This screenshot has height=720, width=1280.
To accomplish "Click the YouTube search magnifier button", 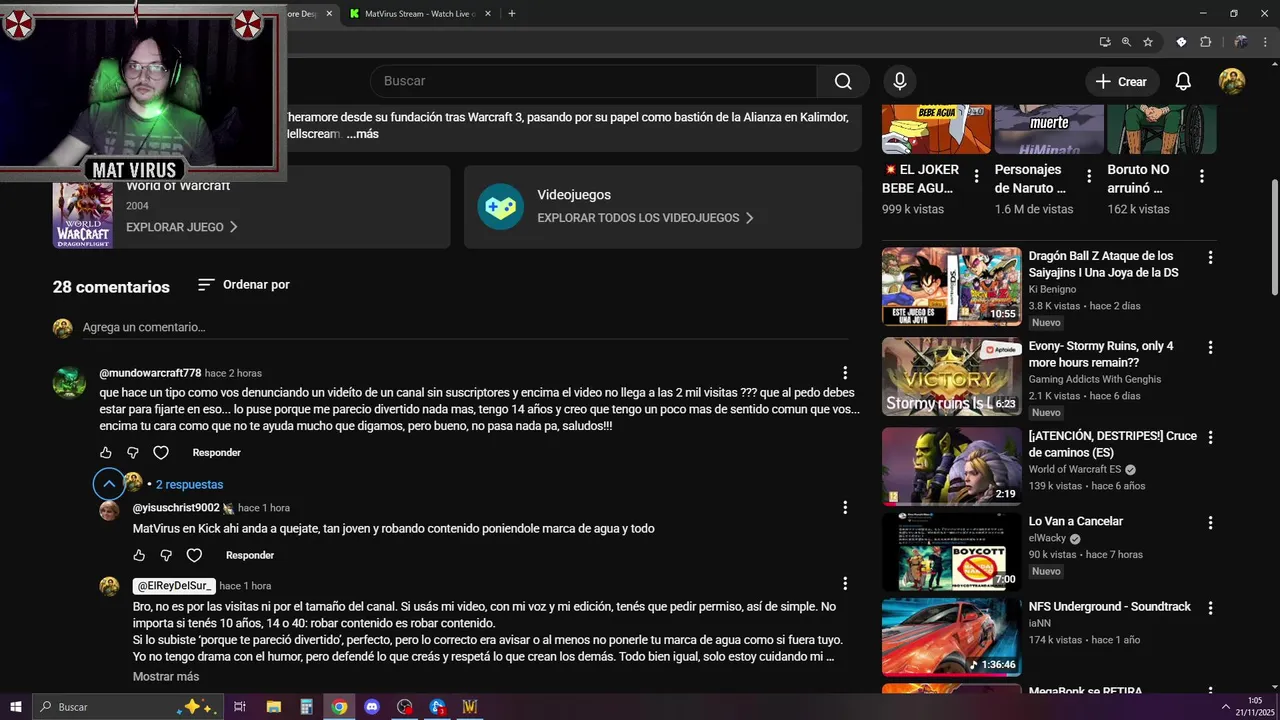I will 843,81.
